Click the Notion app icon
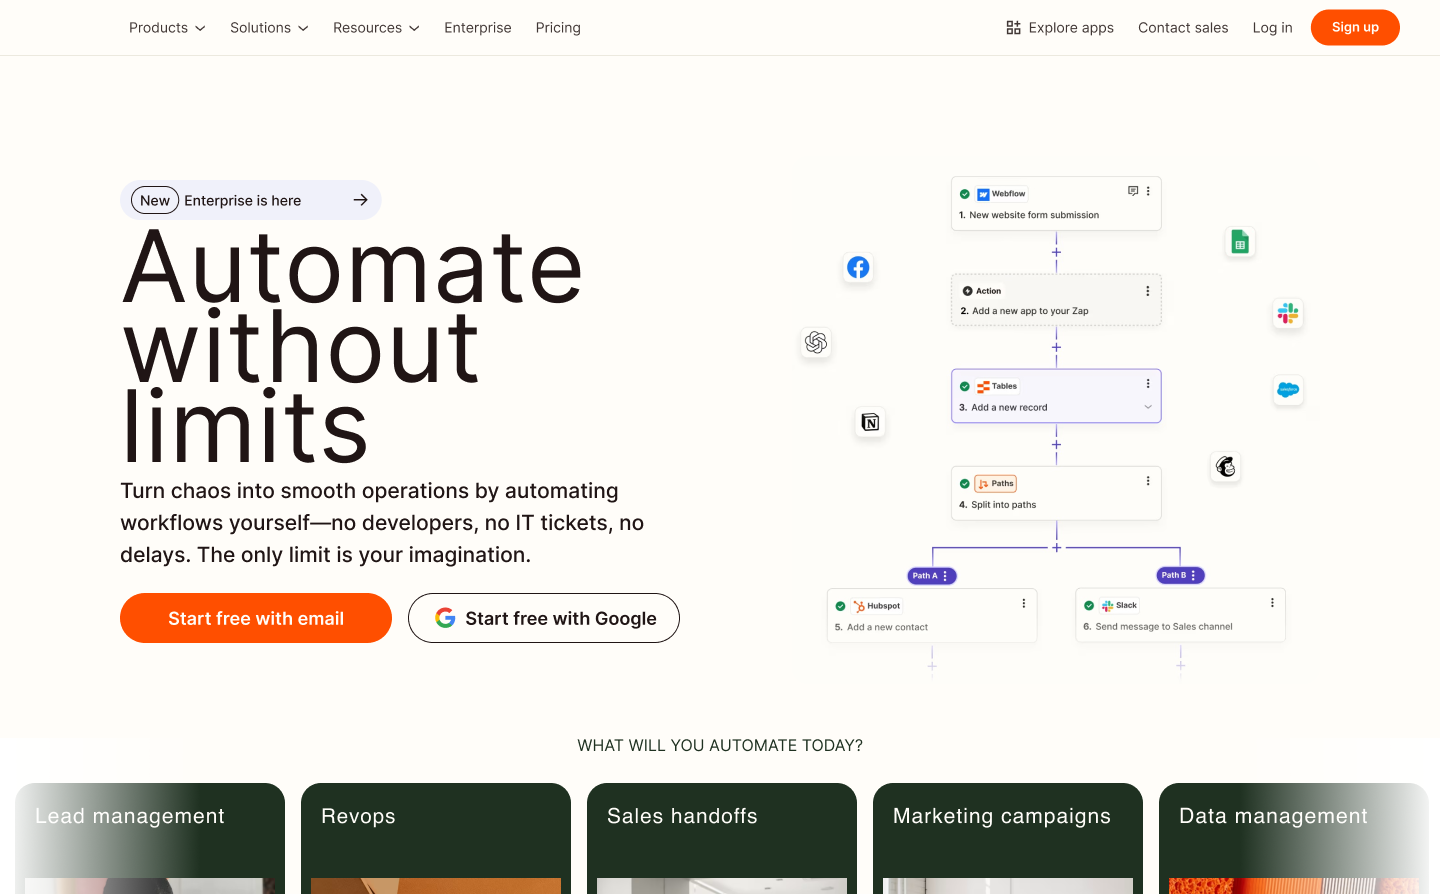This screenshot has height=894, width=1440. 870,422
